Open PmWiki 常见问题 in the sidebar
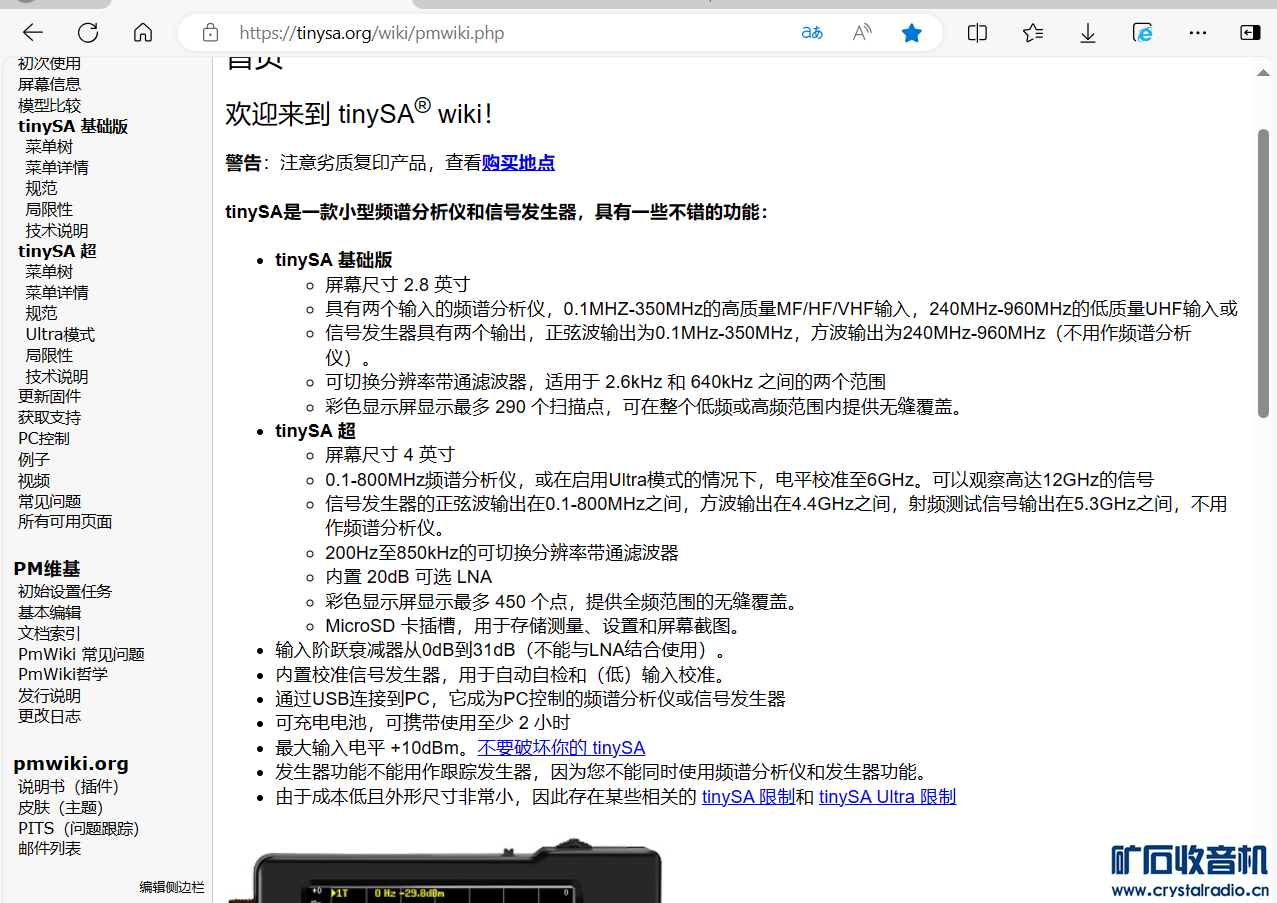The width and height of the screenshot is (1277, 903). 81,655
